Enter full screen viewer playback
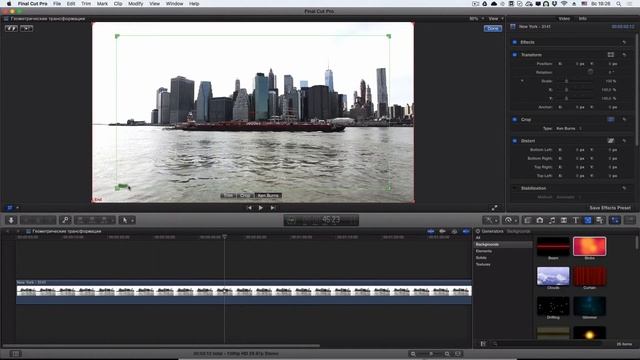The height and width of the screenshot is (360, 640). [x=494, y=208]
